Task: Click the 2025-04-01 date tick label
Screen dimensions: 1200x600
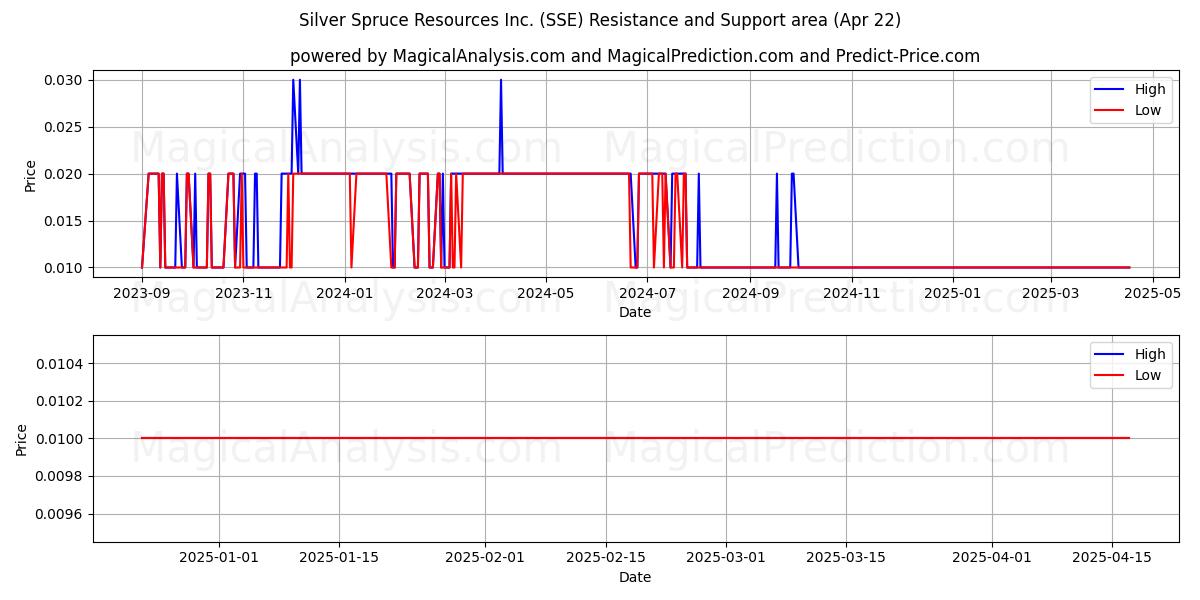Action: click(x=992, y=559)
